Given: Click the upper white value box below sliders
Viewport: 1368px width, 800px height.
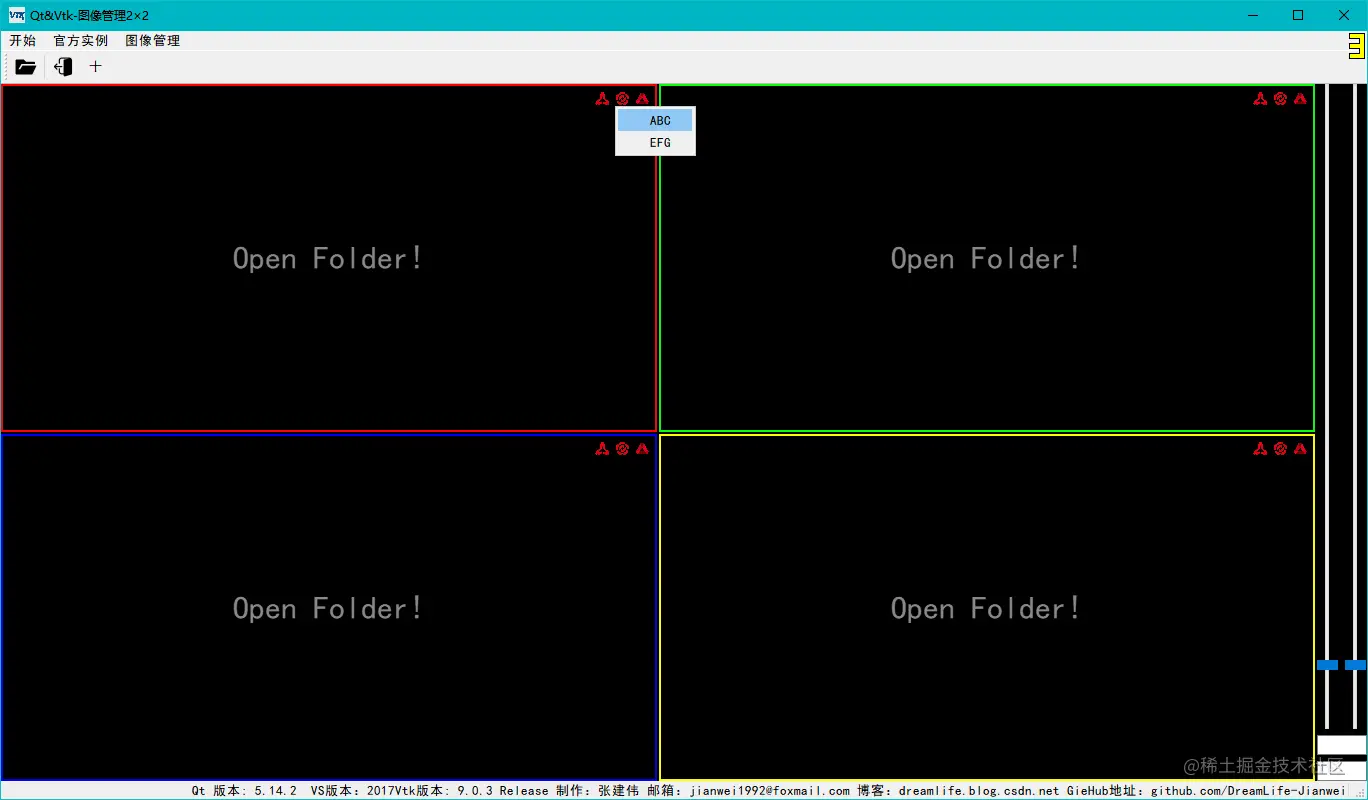Looking at the screenshot, I should point(1341,745).
